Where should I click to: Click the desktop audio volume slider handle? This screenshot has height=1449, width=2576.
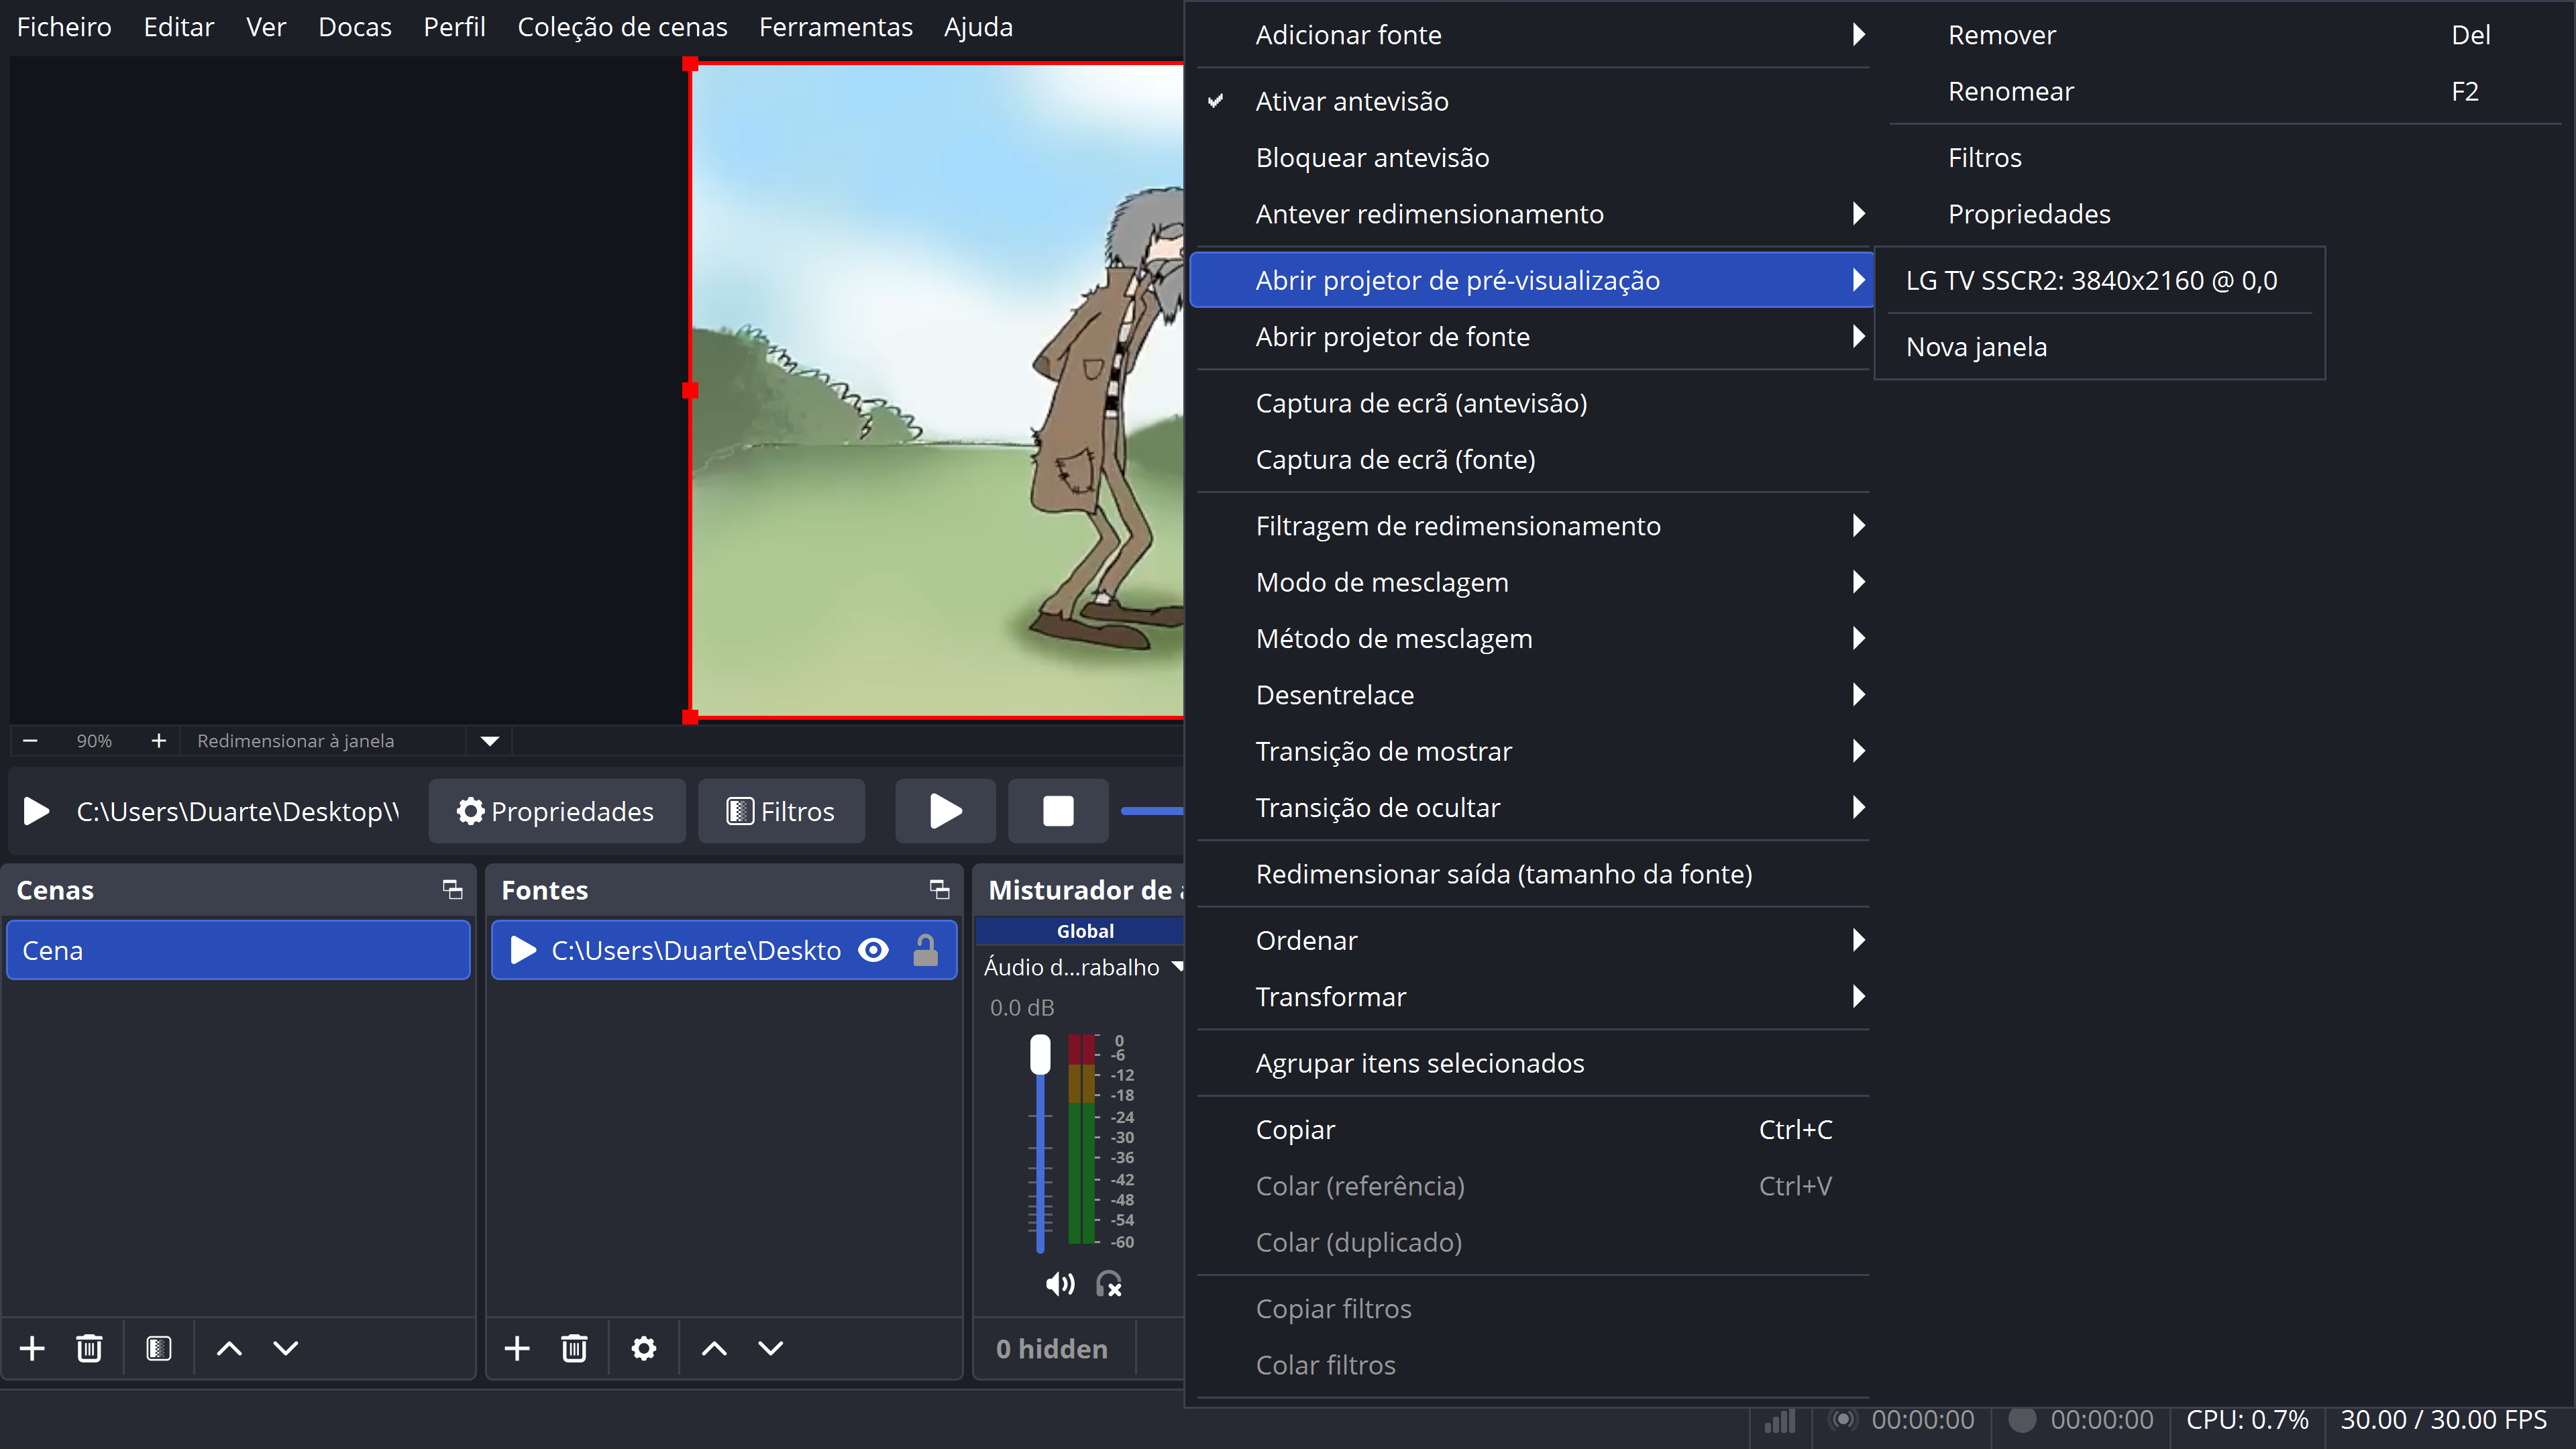(1040, 1055)
